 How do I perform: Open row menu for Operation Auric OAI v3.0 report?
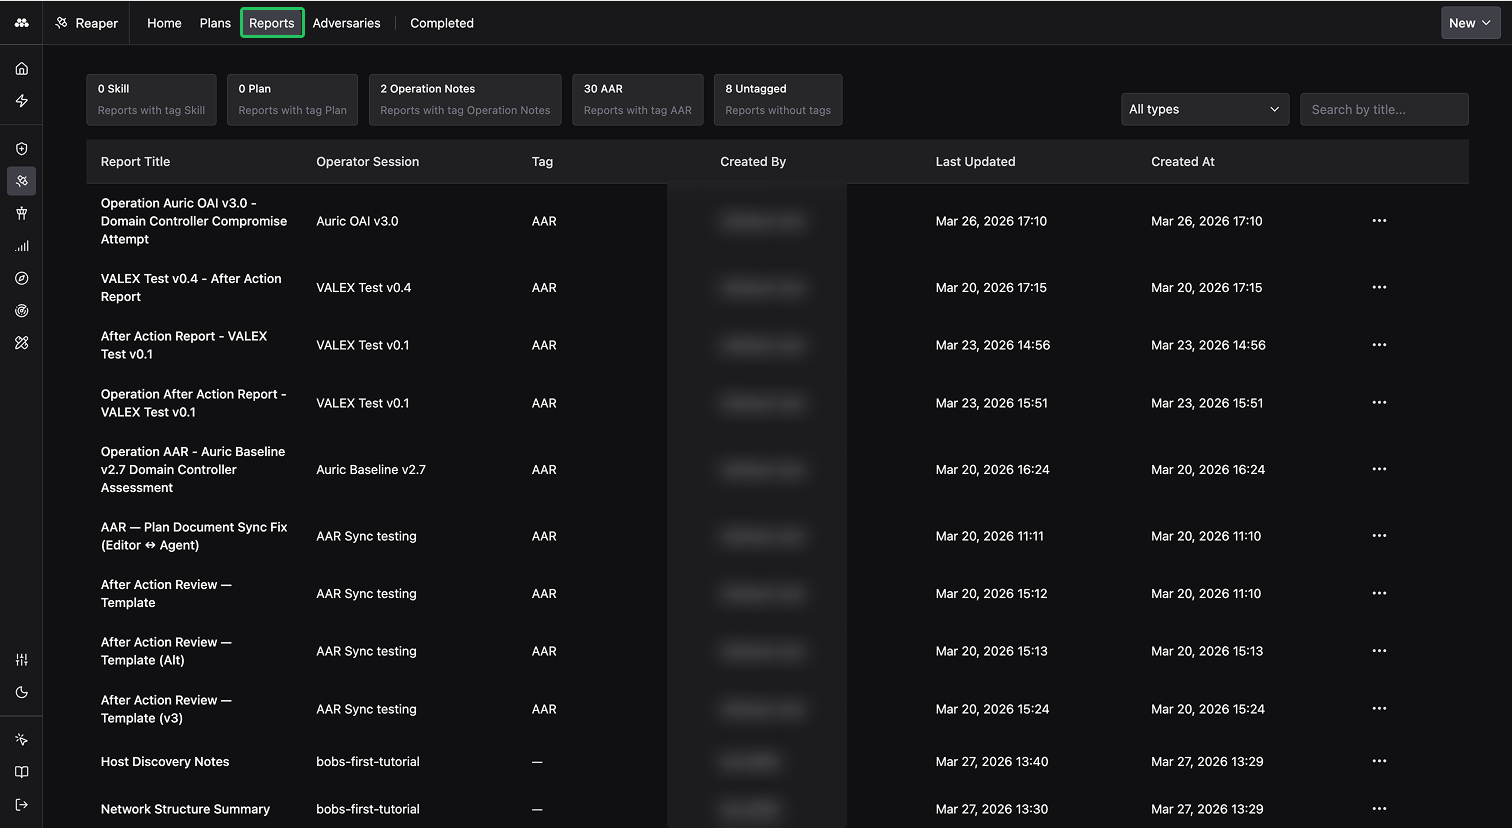(x=1379, y=221)
